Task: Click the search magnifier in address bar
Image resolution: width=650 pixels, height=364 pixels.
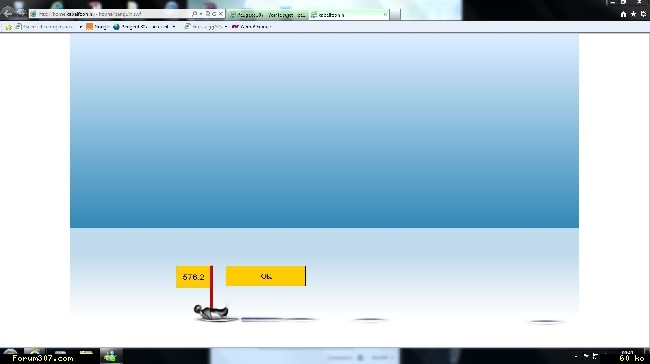Action: [194, 14]
